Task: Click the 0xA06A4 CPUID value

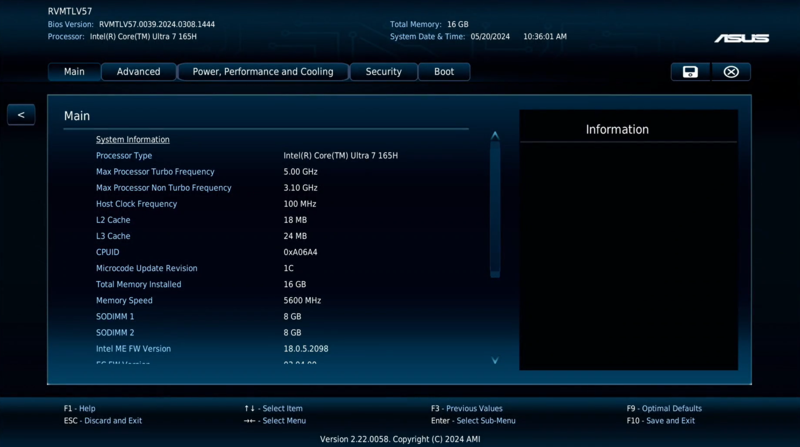Action: click(x=301, y=252)
